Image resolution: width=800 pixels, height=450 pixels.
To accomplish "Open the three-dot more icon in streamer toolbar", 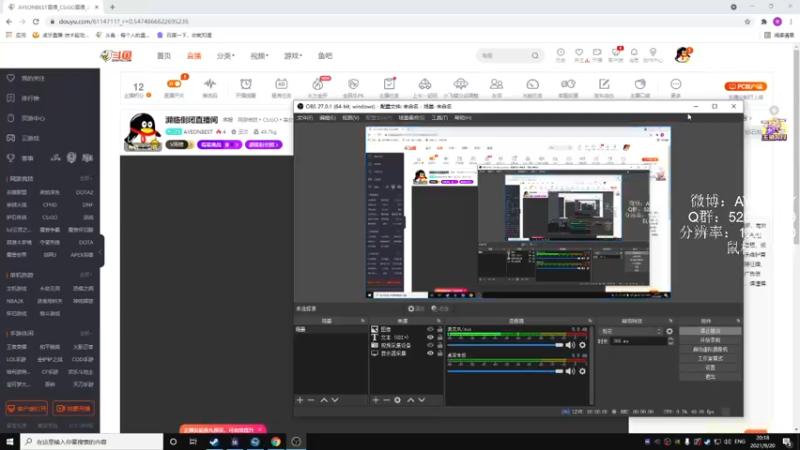I will [676, 84].
